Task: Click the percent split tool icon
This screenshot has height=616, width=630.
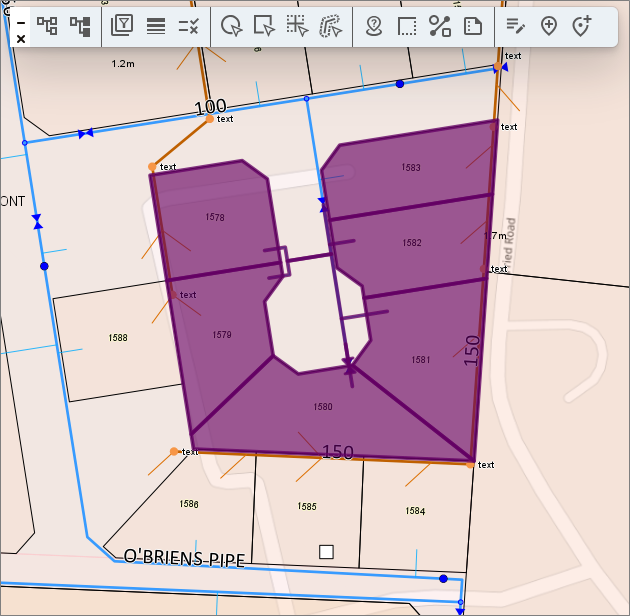Action: (439, 26)
